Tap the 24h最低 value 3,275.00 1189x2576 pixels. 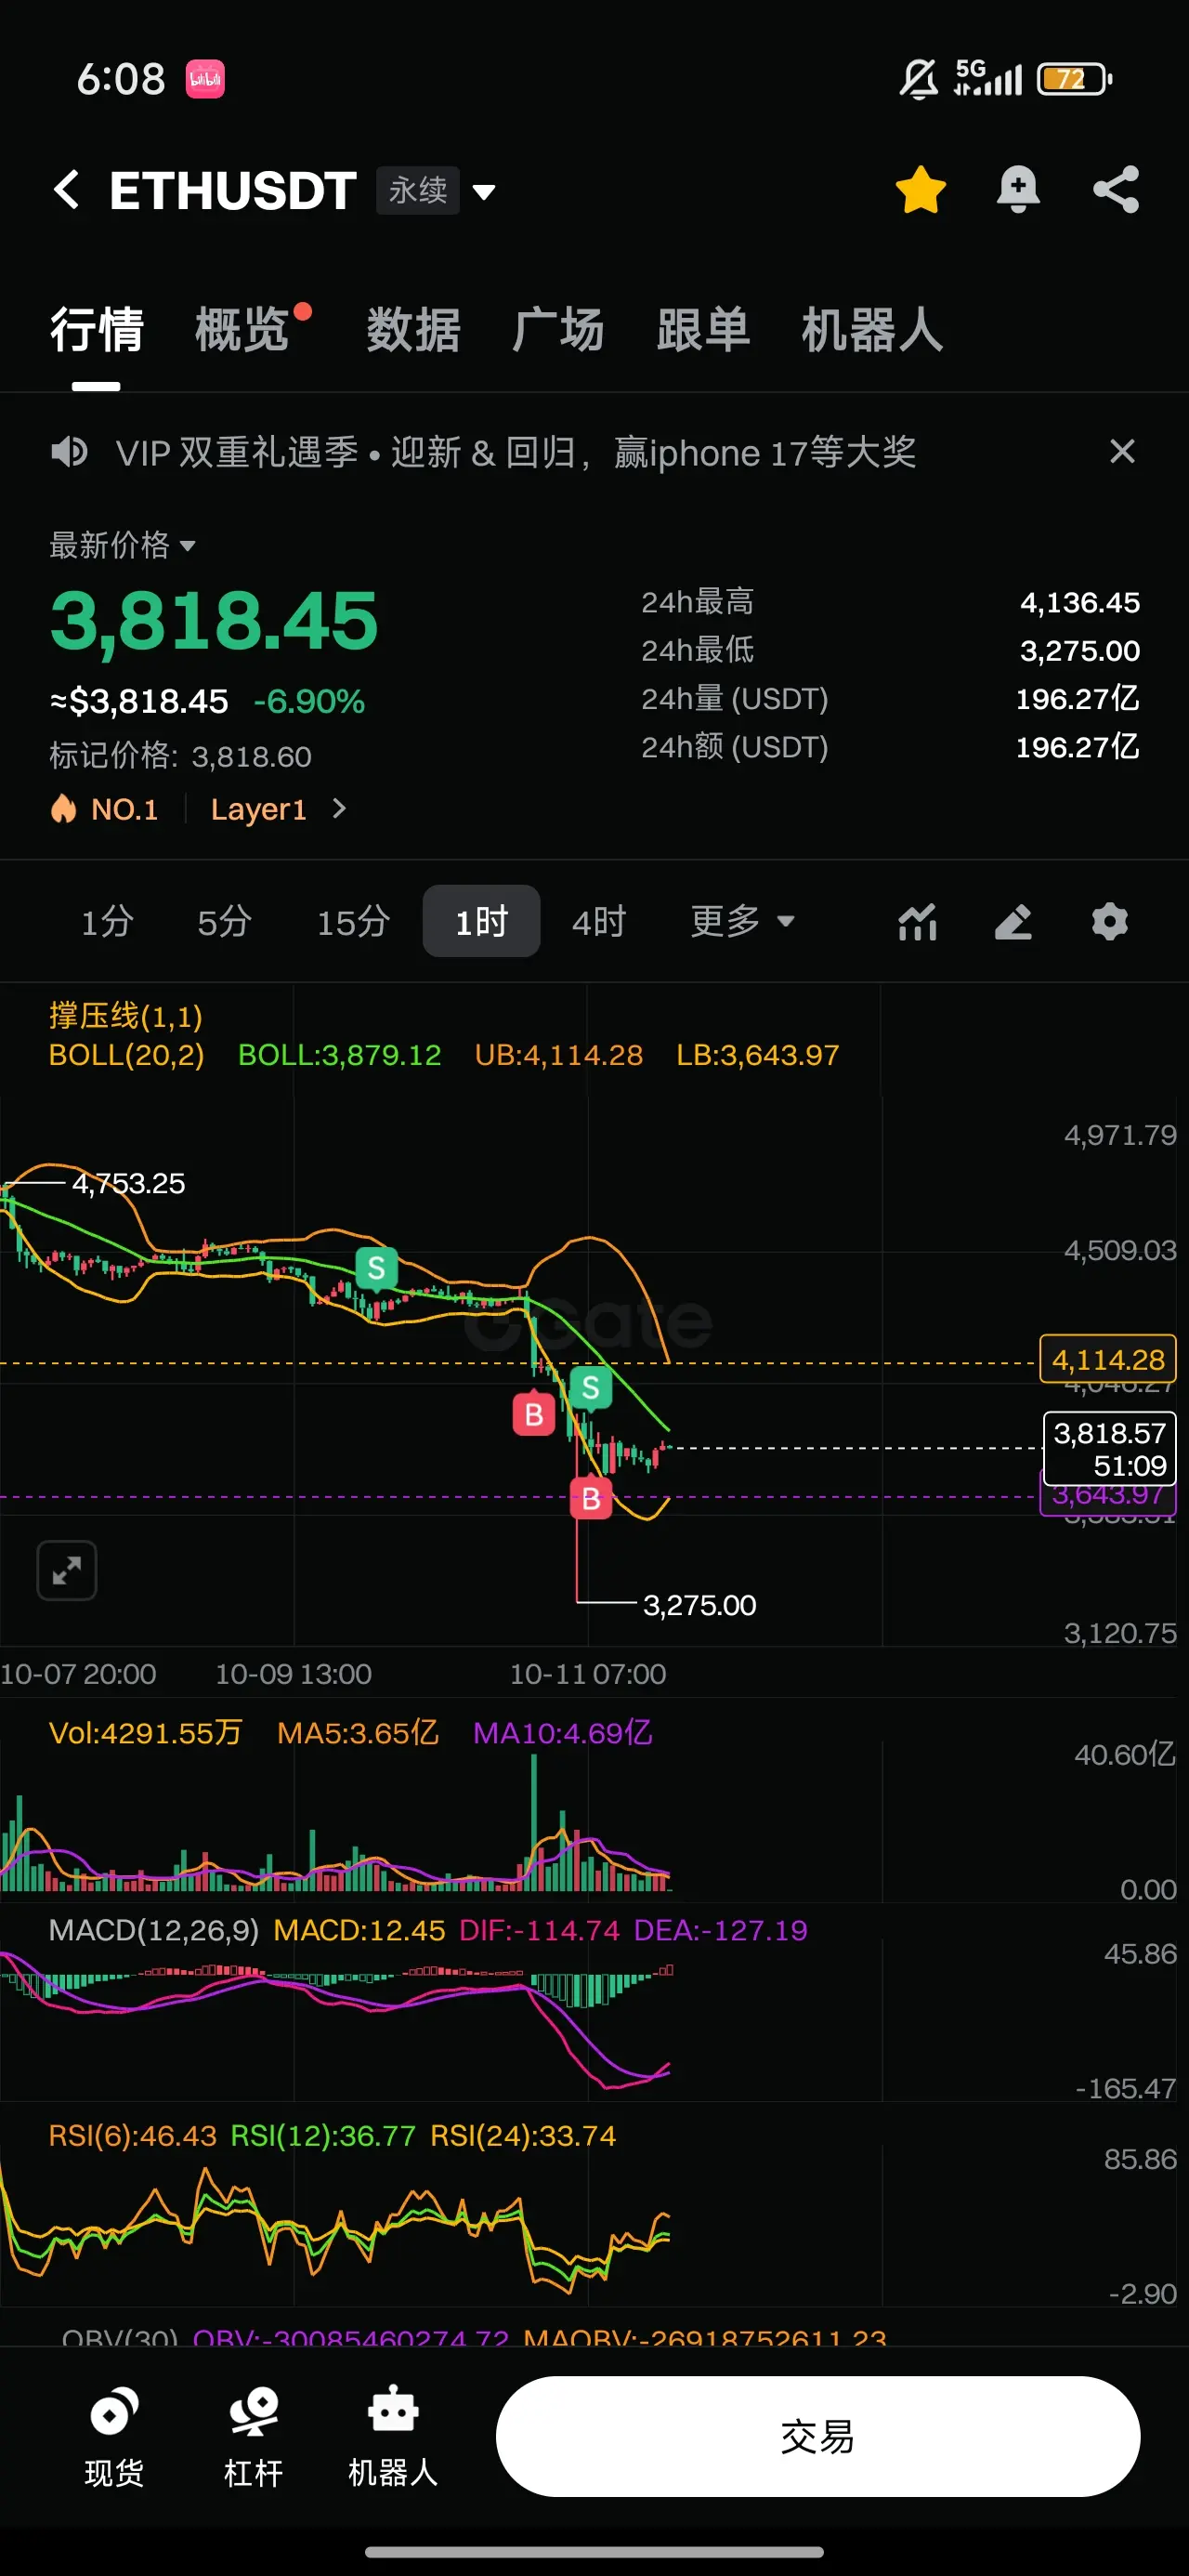coord(1080,651)
